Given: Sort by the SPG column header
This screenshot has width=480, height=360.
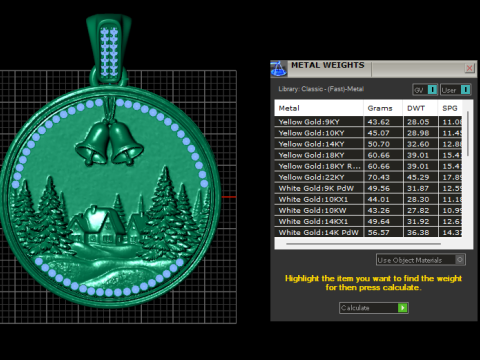Looking at the screenshot, I should coord(450,108).
